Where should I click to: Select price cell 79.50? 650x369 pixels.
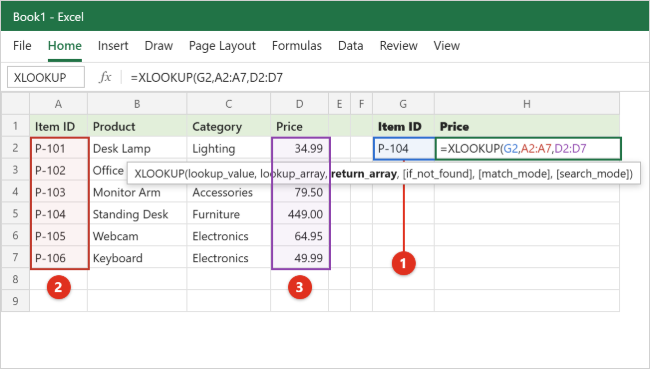(300, 192)
